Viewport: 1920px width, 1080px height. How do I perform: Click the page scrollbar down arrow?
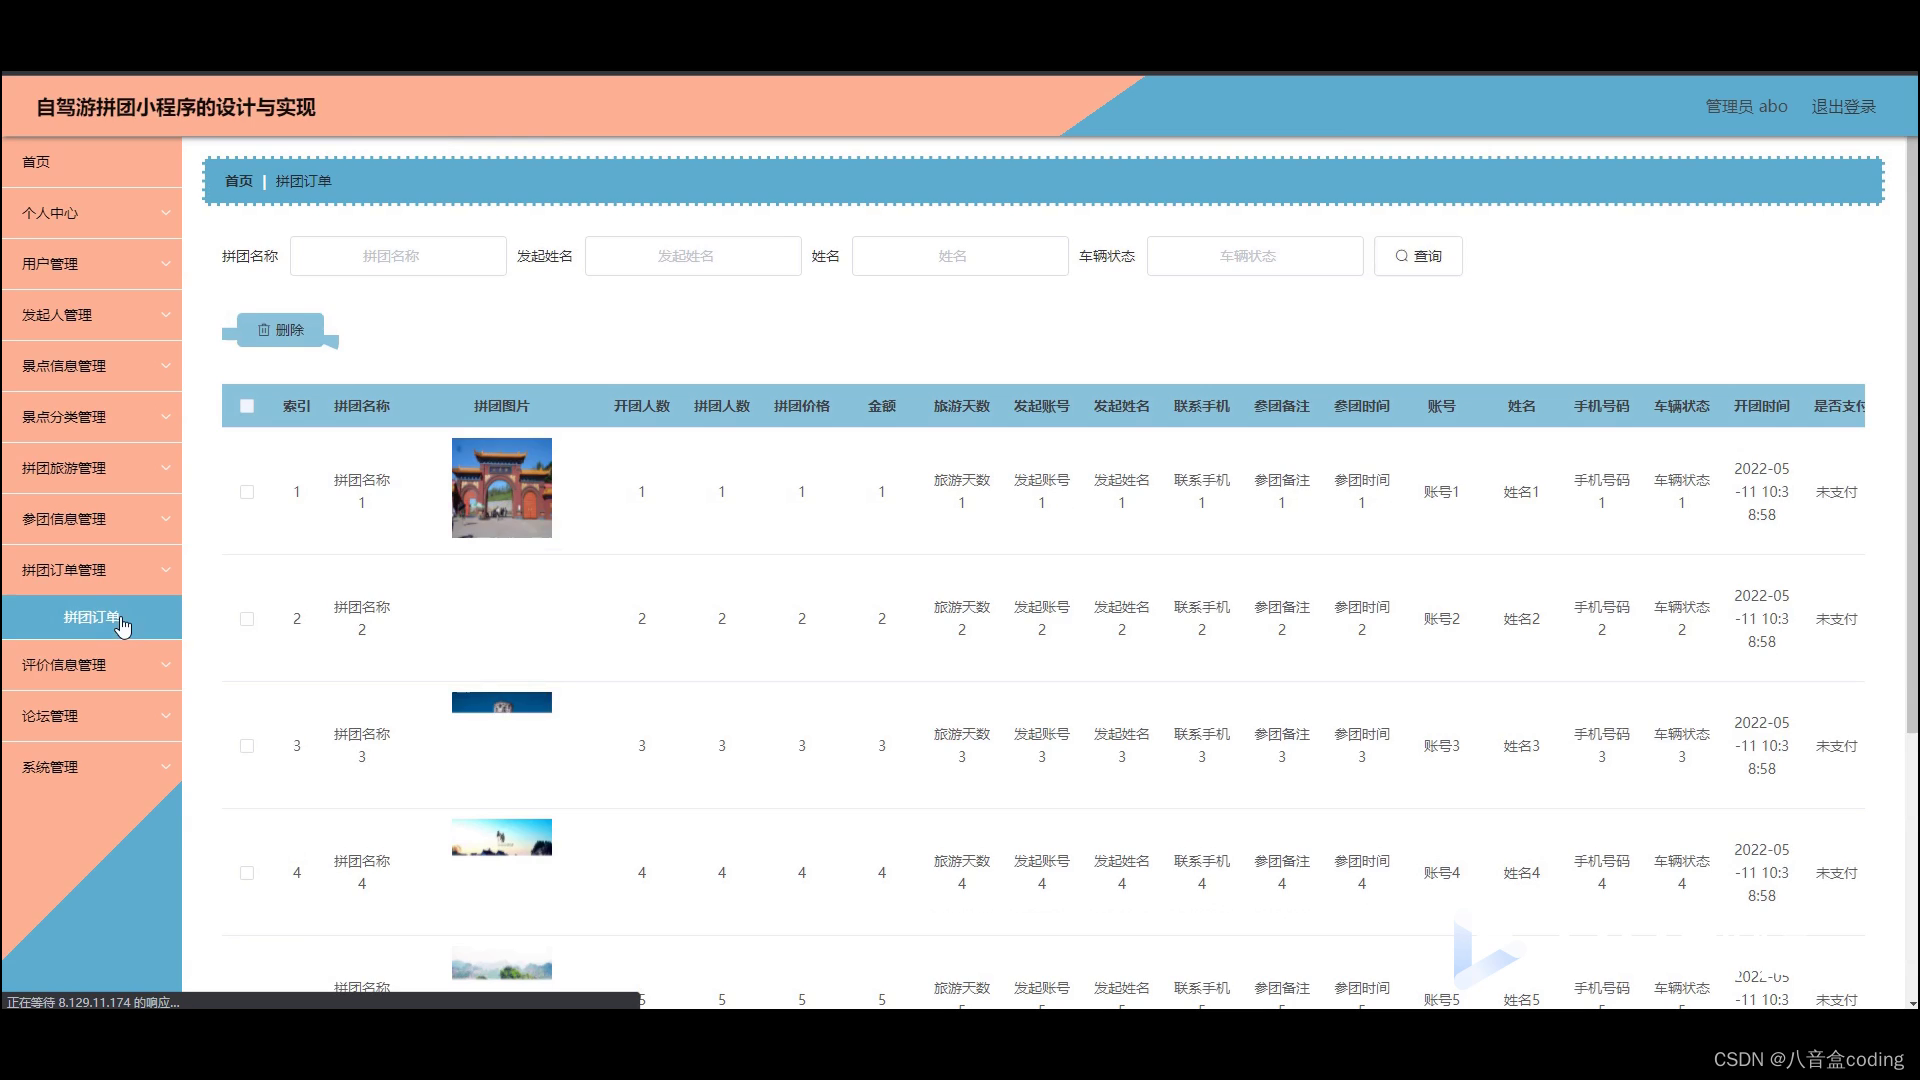click(x=1912, y=1003)
